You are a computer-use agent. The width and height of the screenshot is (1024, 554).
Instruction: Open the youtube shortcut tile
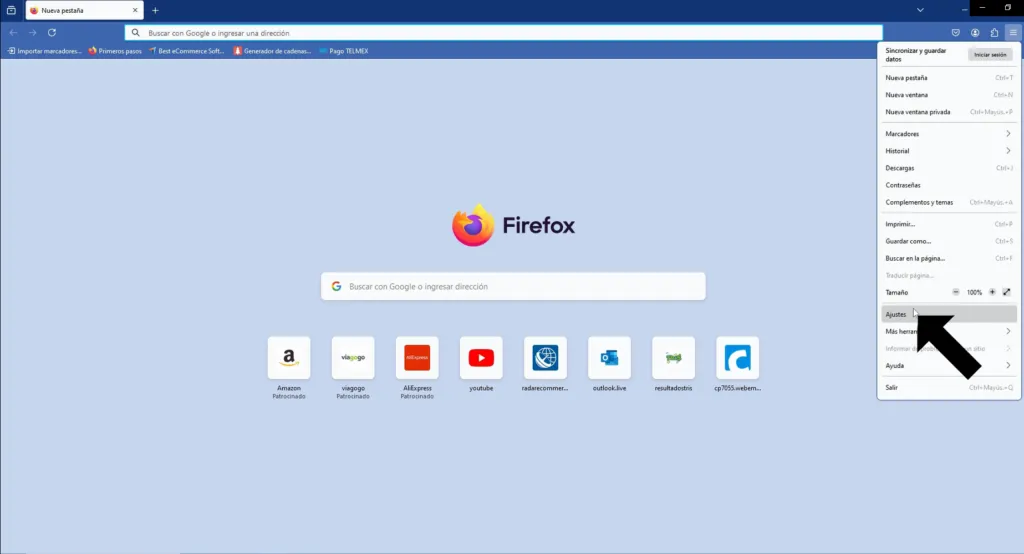tap(481, 358)
